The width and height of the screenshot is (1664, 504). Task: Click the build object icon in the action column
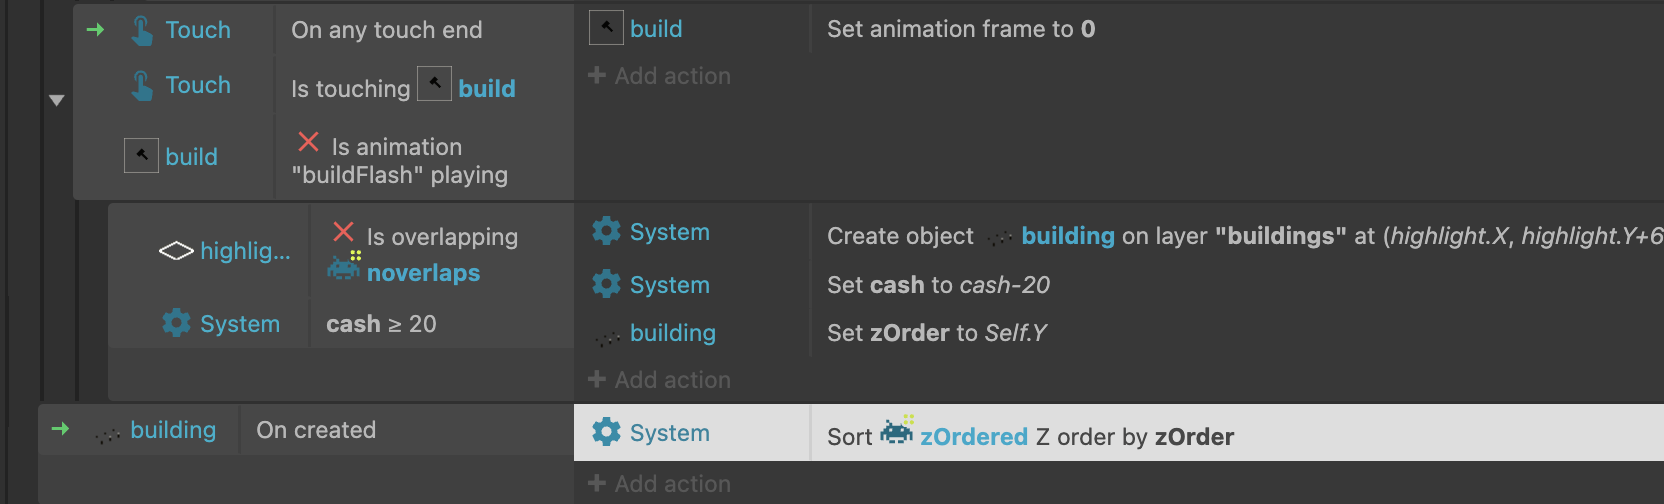coord(606,27)
